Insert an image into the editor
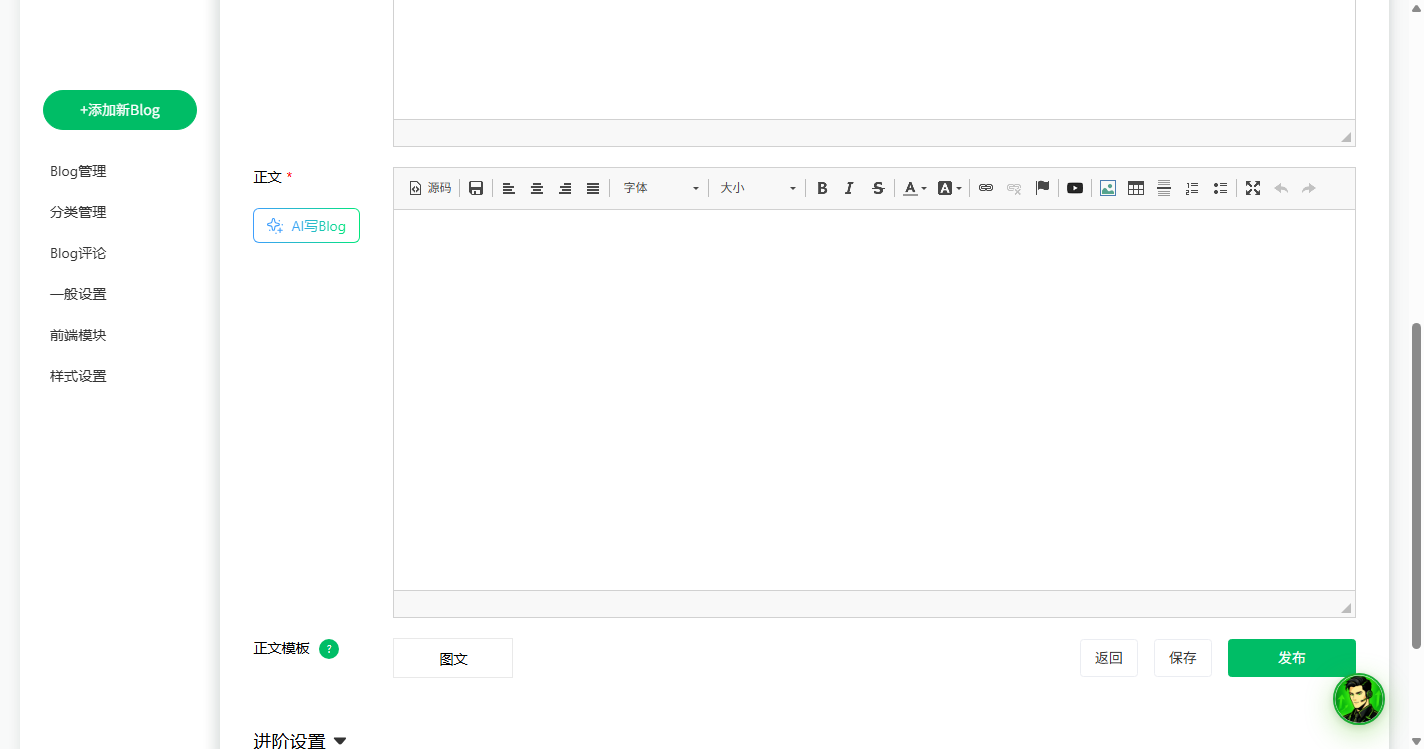This screenshot has width=1424, height=749. pos(1108,188)
